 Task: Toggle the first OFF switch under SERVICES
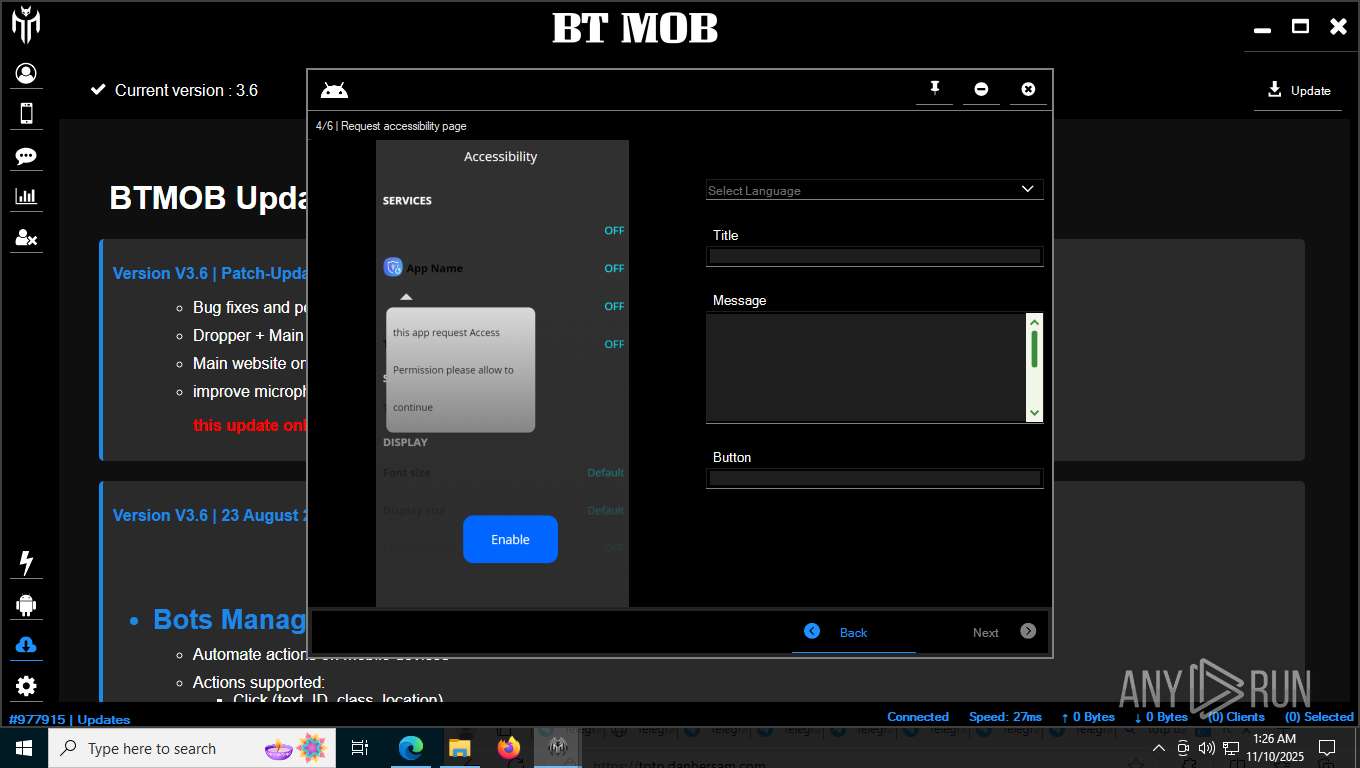[x=614, y=230]
